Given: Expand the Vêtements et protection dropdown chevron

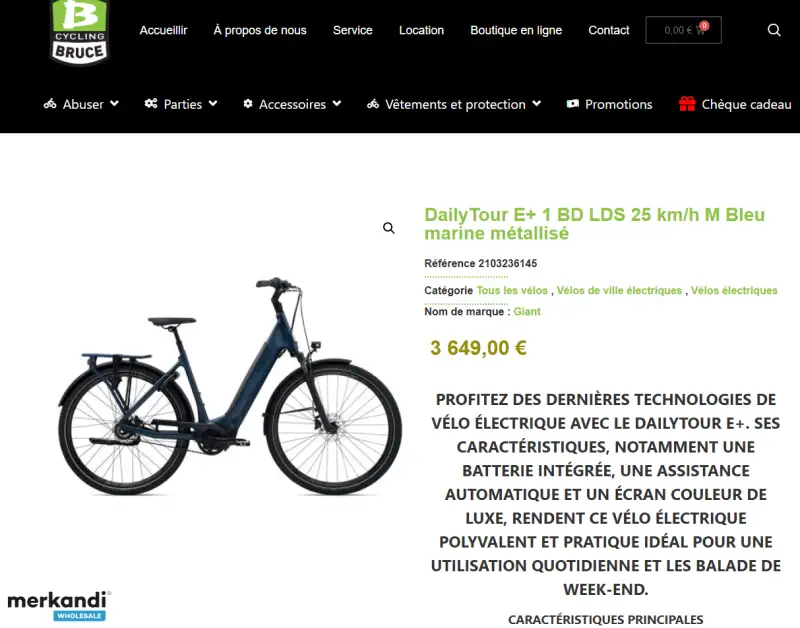Looking at the screenshot, I should (536, 104).
